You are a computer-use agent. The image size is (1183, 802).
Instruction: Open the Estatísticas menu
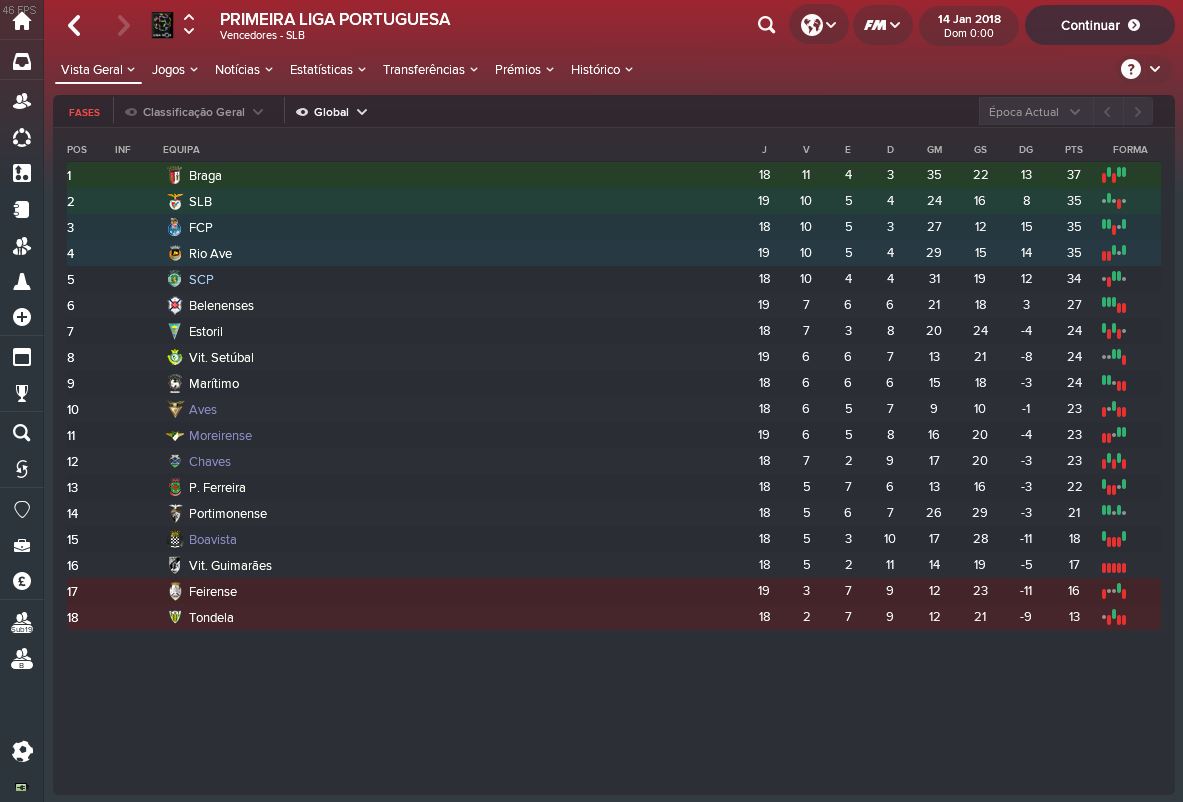[327, 70]
